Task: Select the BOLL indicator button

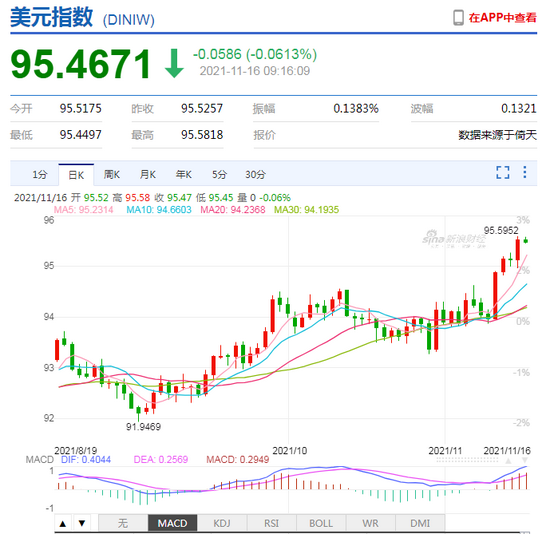Action: coord(321,524)
